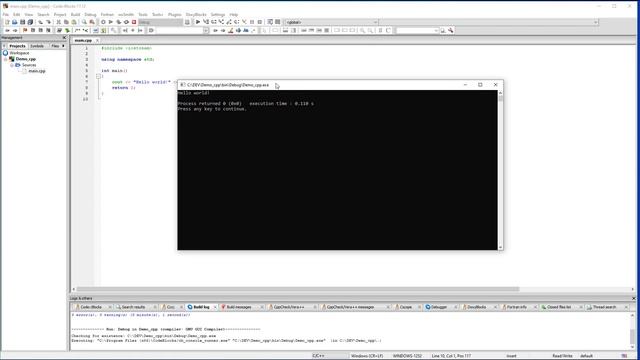Click the New file toolbar icon
The height and width of the screenshot is (360, 640).
(7, 22)
